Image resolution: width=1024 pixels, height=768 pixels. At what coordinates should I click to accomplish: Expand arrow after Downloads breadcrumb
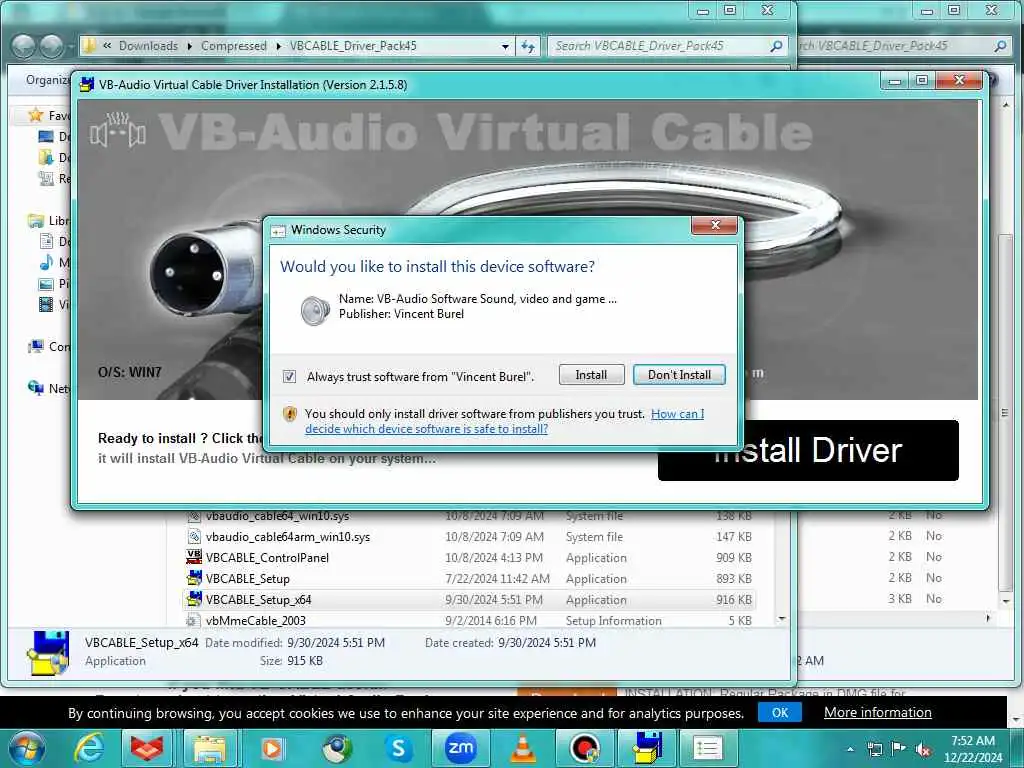[190, 46]
